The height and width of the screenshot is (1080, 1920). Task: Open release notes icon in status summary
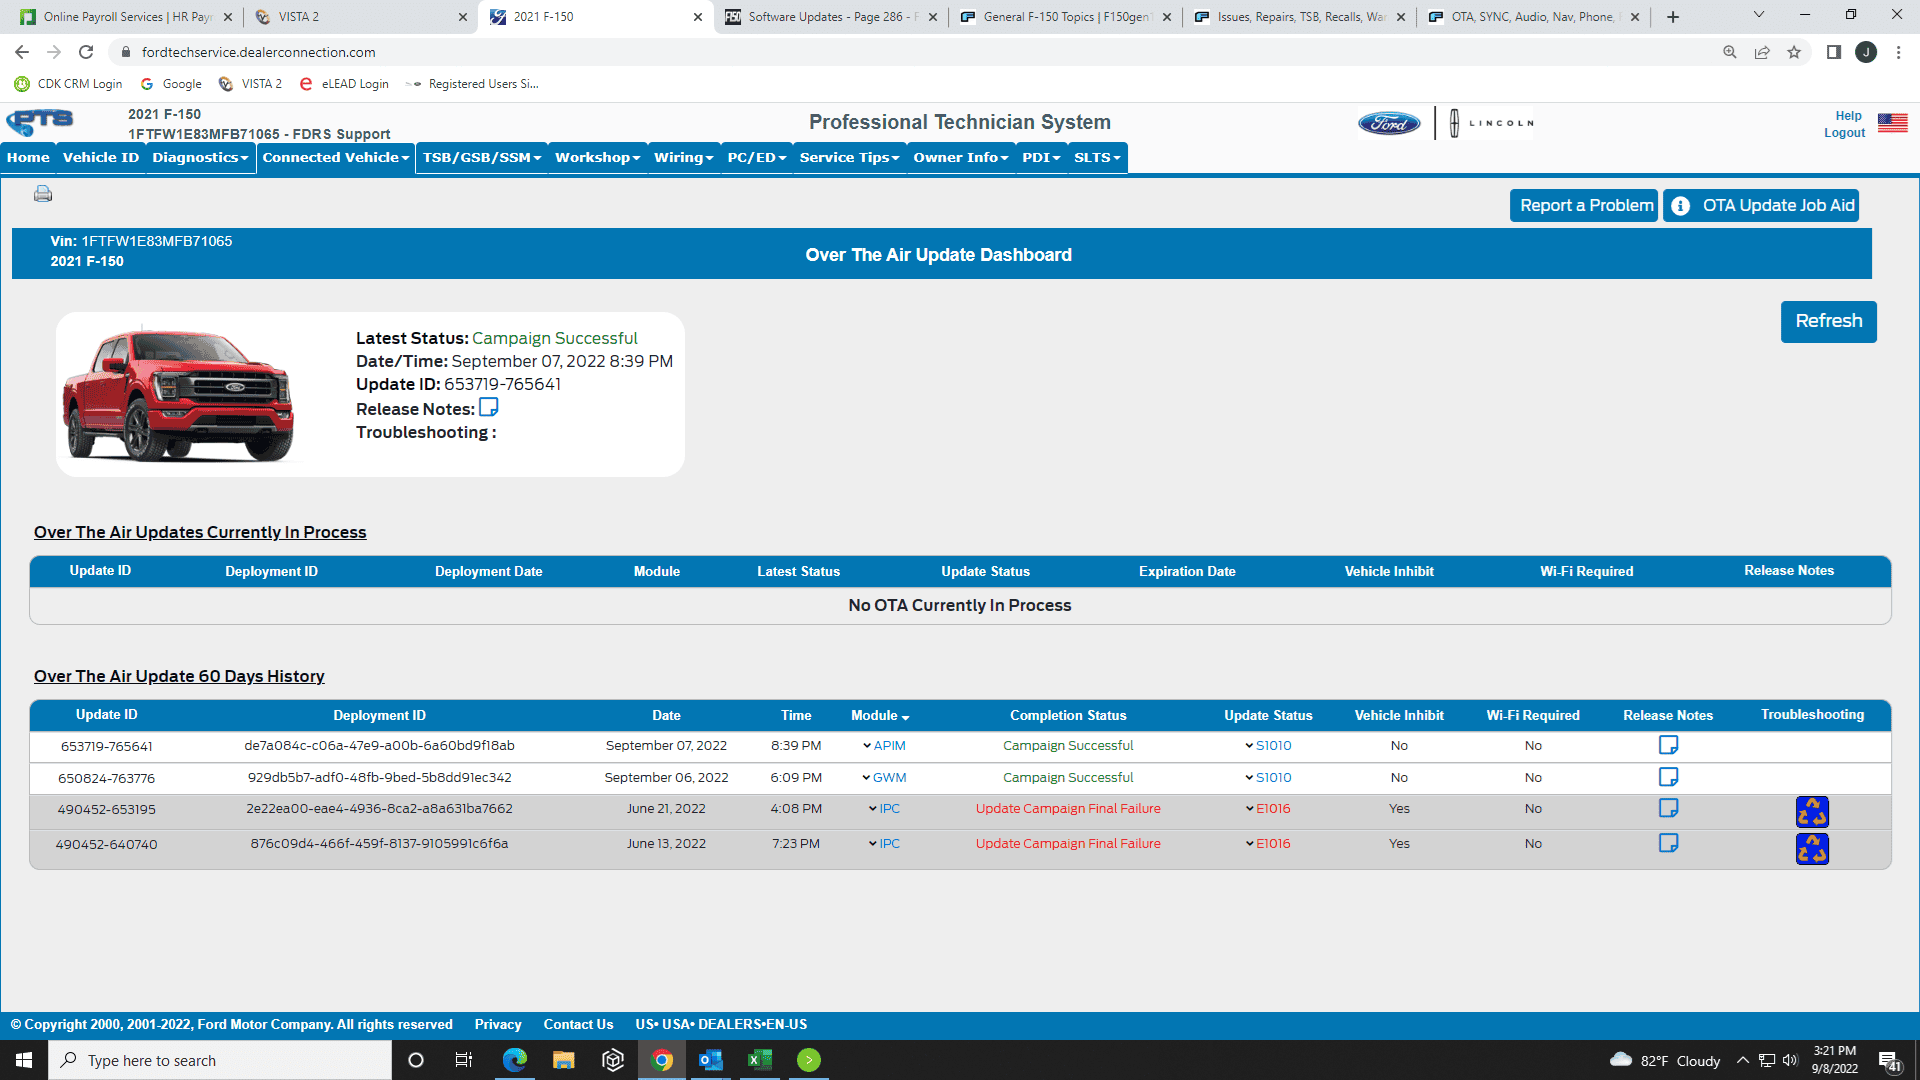tap(488, 408)
